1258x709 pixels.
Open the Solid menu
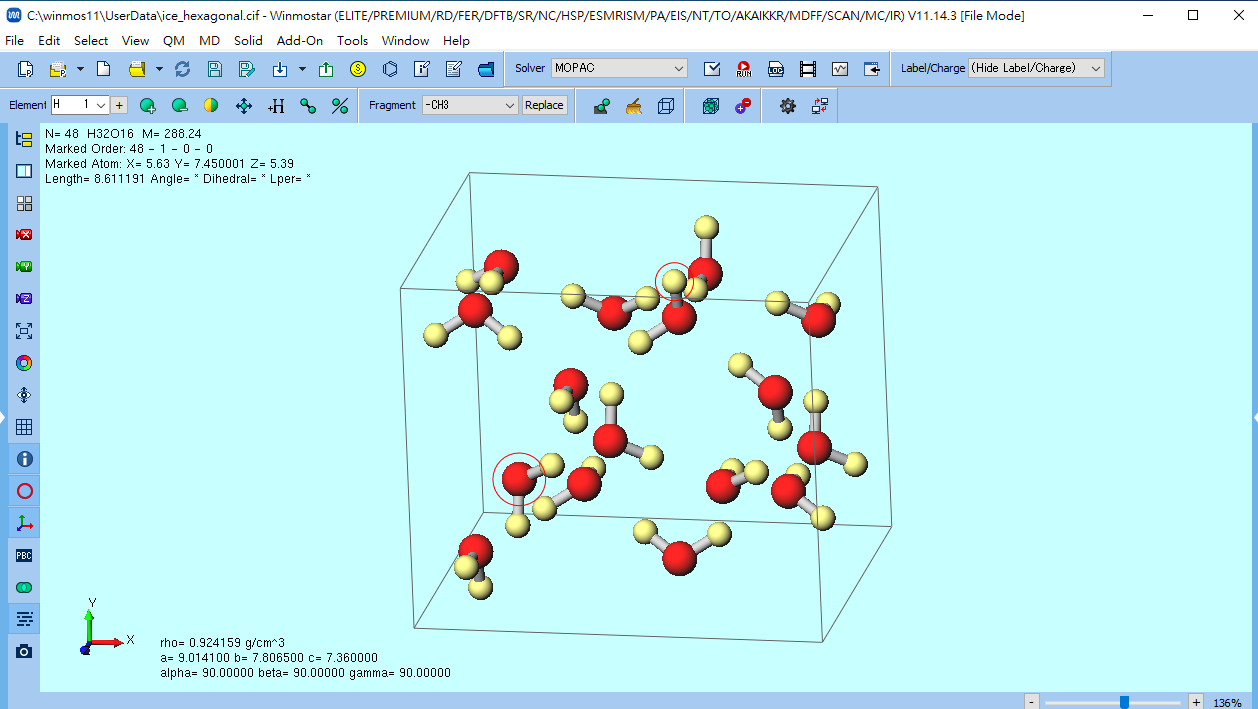[248, 41]
